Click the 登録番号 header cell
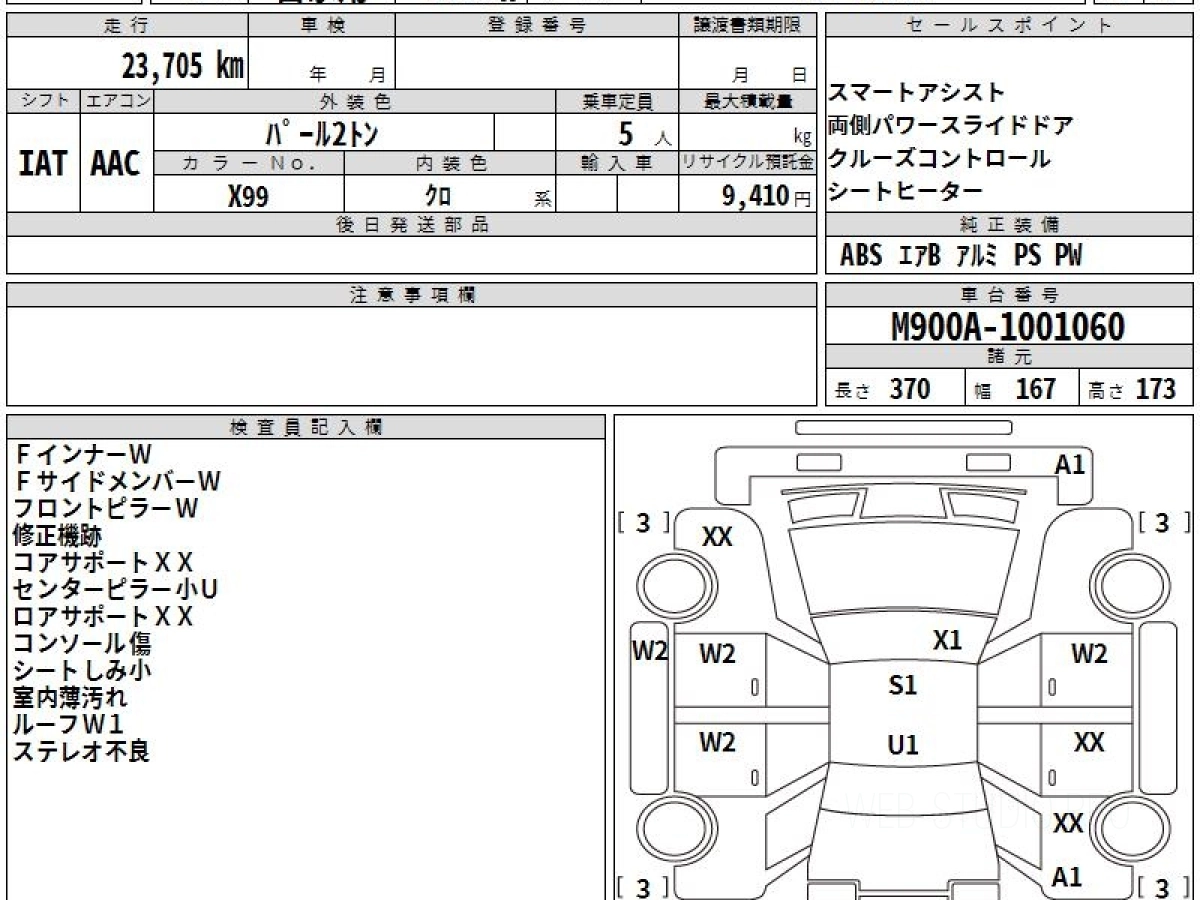 point(537,26)
